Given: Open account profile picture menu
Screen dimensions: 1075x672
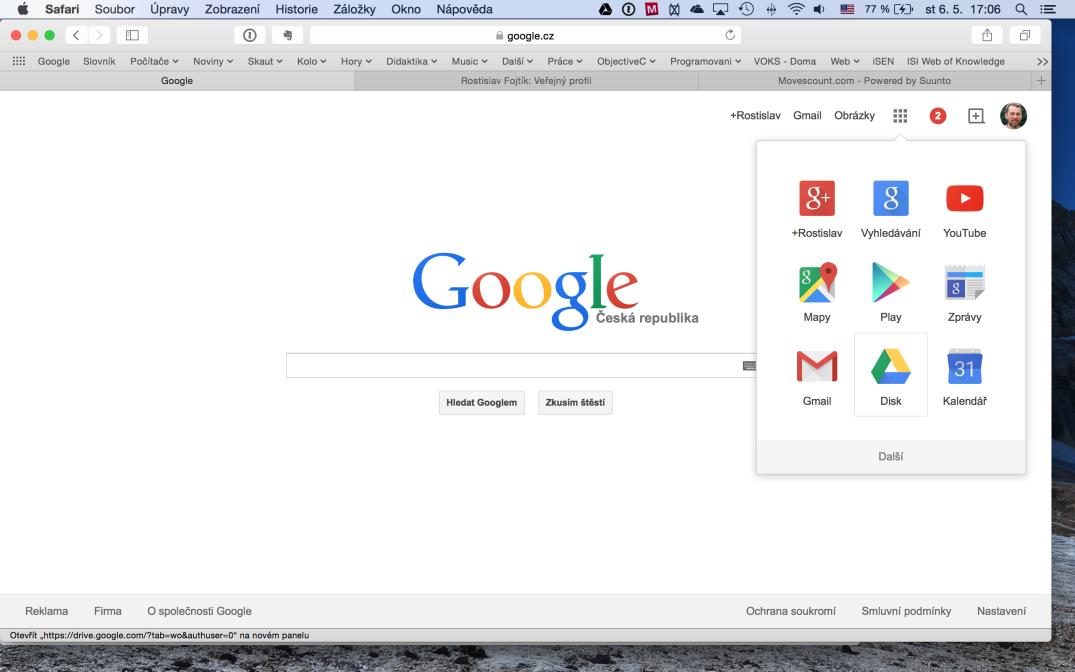Looking at the screenshot, I should tap(1013, 116).
